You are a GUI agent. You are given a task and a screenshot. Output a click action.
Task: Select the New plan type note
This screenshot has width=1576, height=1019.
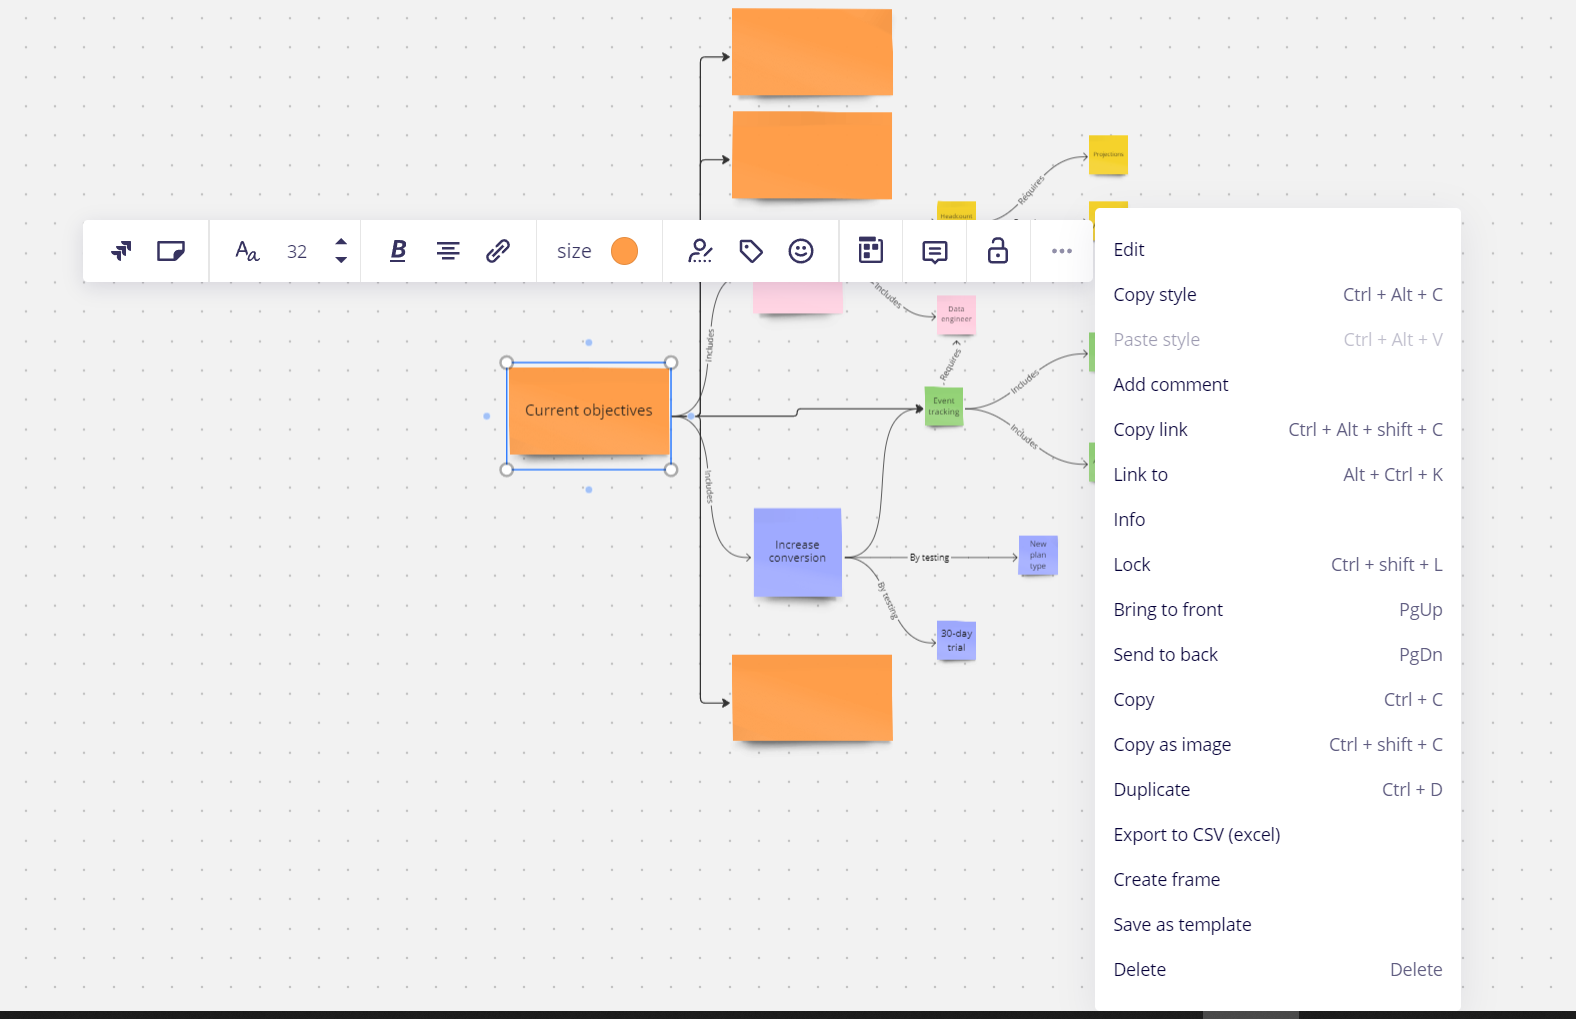click(x=1038, y=555)
